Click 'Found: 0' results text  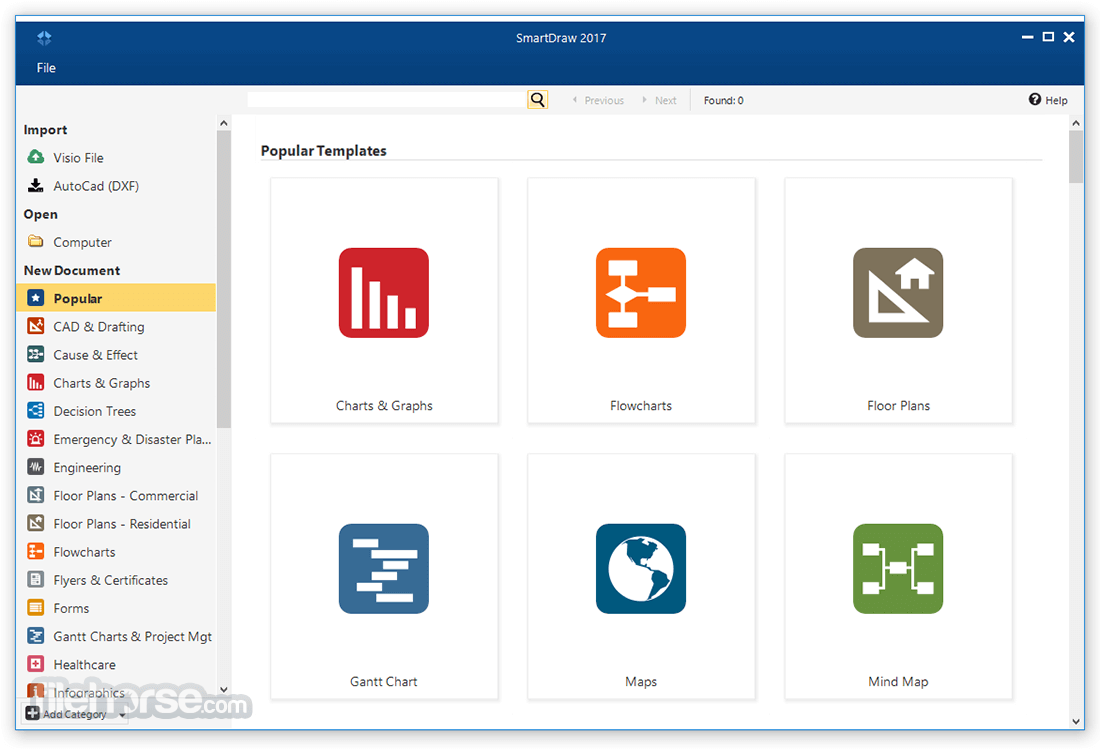pos(723,100)
